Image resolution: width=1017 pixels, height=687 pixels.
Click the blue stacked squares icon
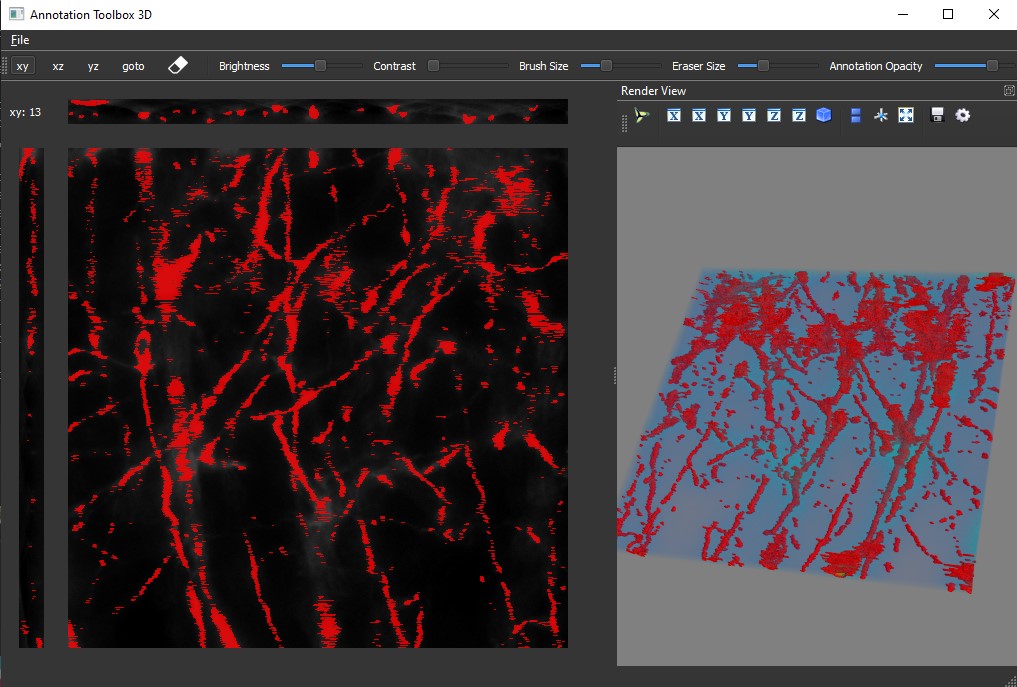coord(856,116)
